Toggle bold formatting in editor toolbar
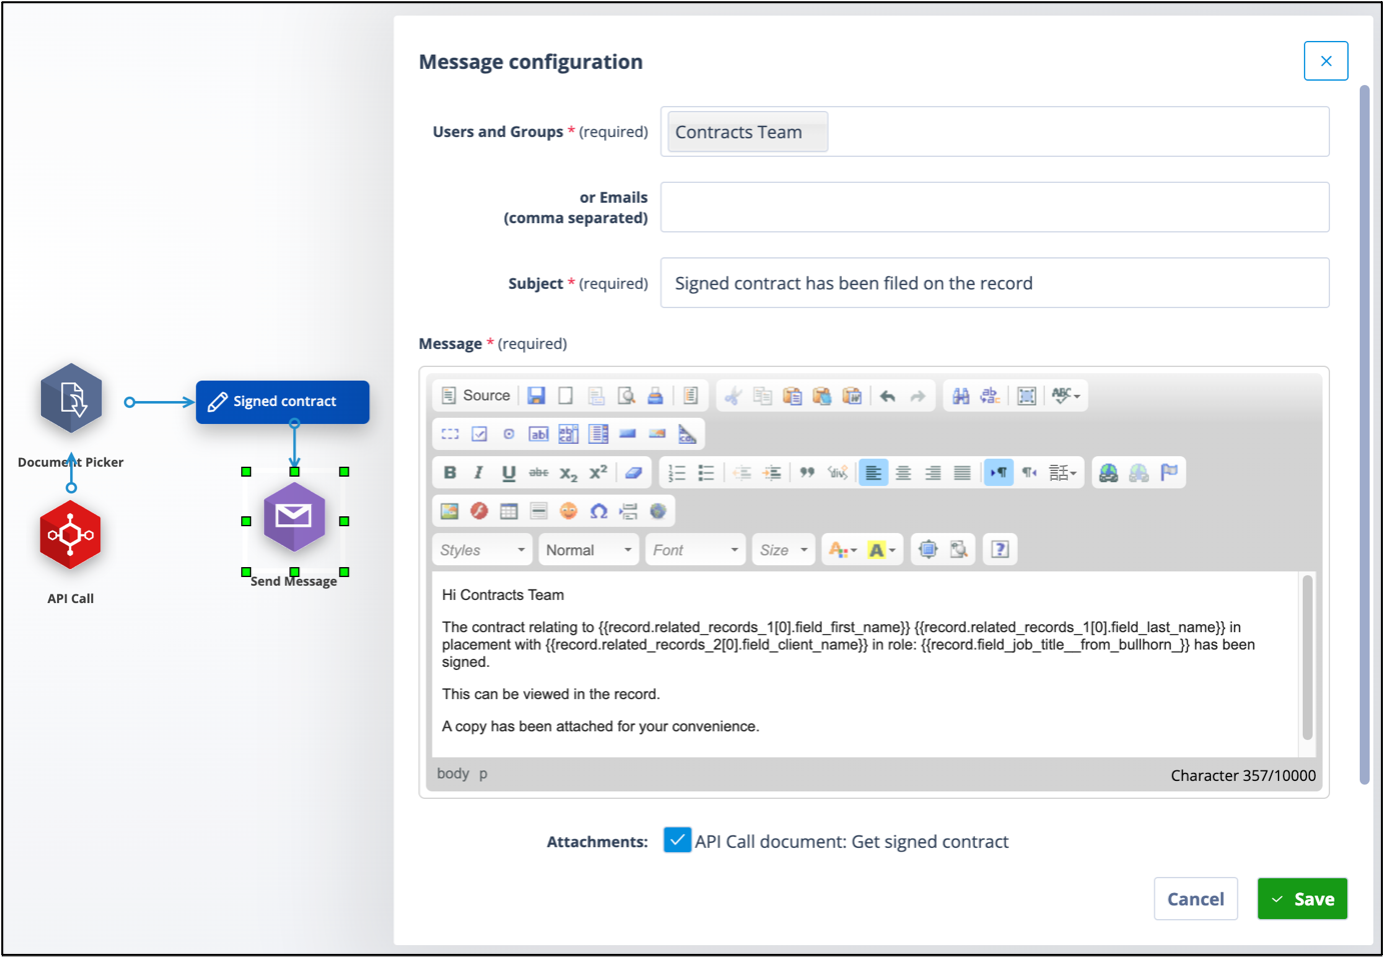 450,473
